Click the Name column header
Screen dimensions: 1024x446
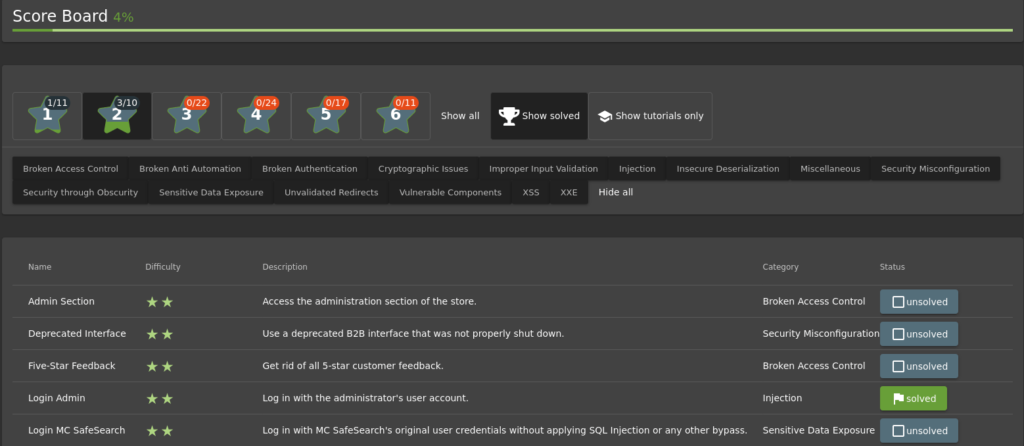point(40,267)
